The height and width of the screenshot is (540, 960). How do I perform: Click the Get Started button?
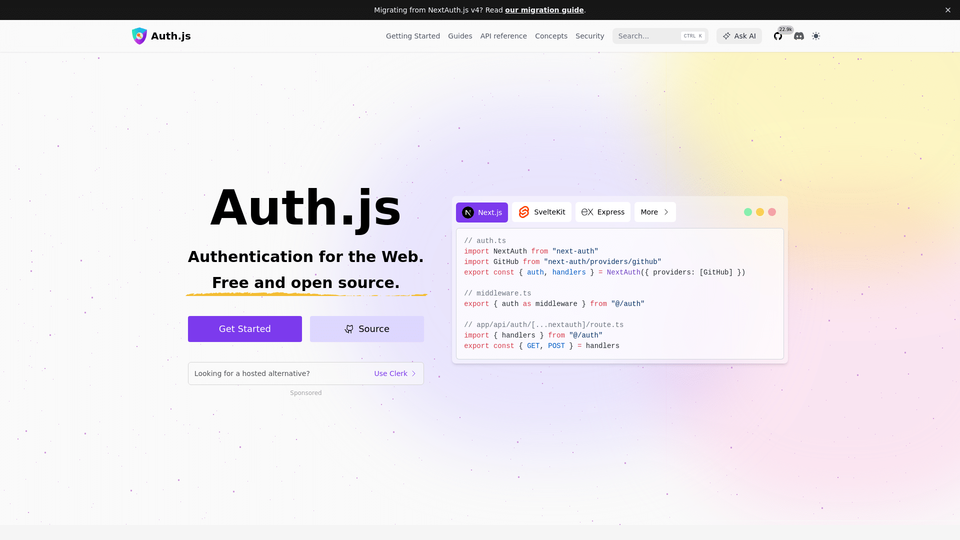pyautogui.click(x=245, y=329)
